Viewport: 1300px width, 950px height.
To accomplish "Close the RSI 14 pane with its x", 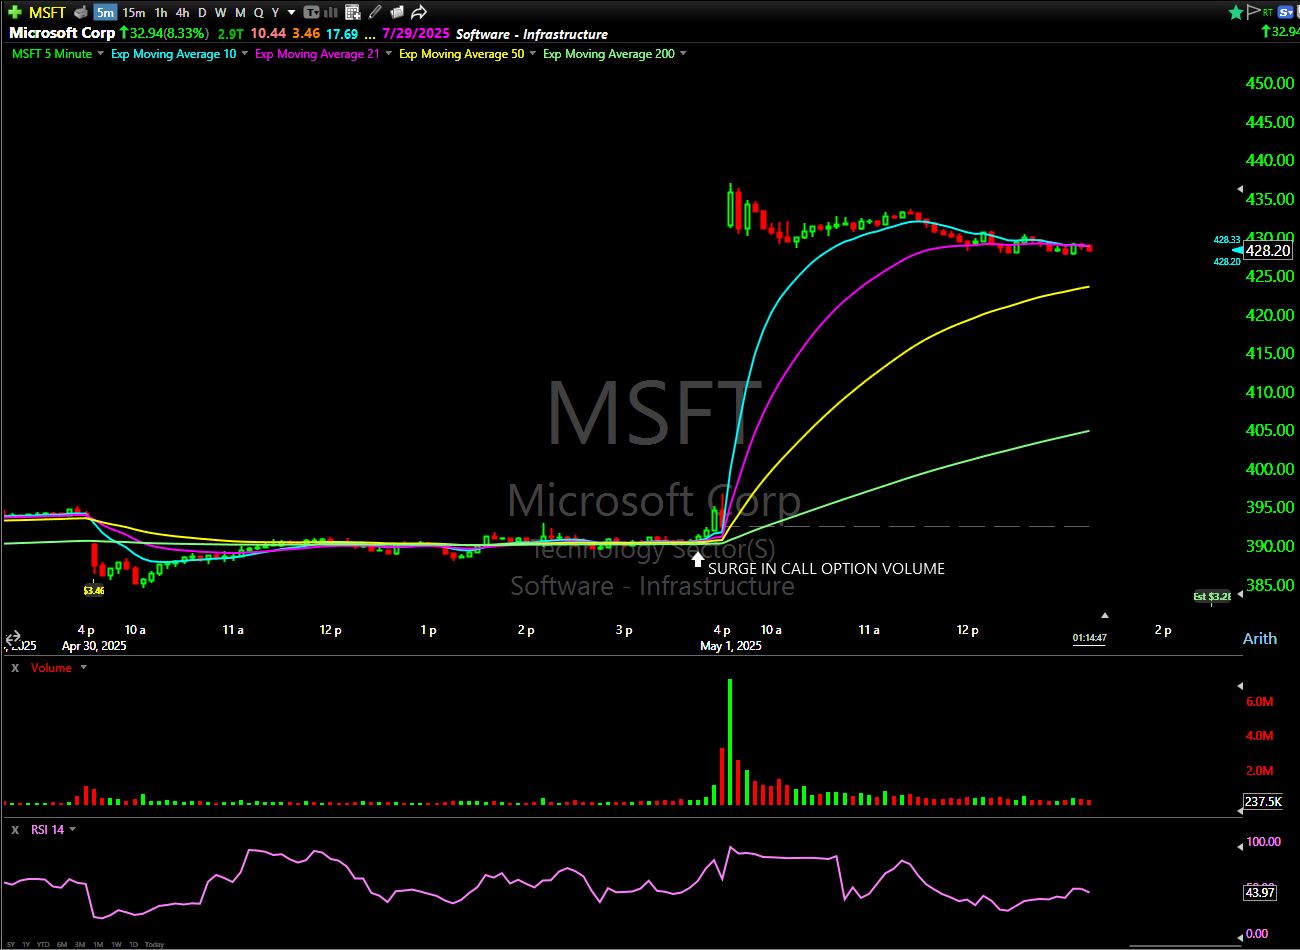I will [x=15, y=830].
